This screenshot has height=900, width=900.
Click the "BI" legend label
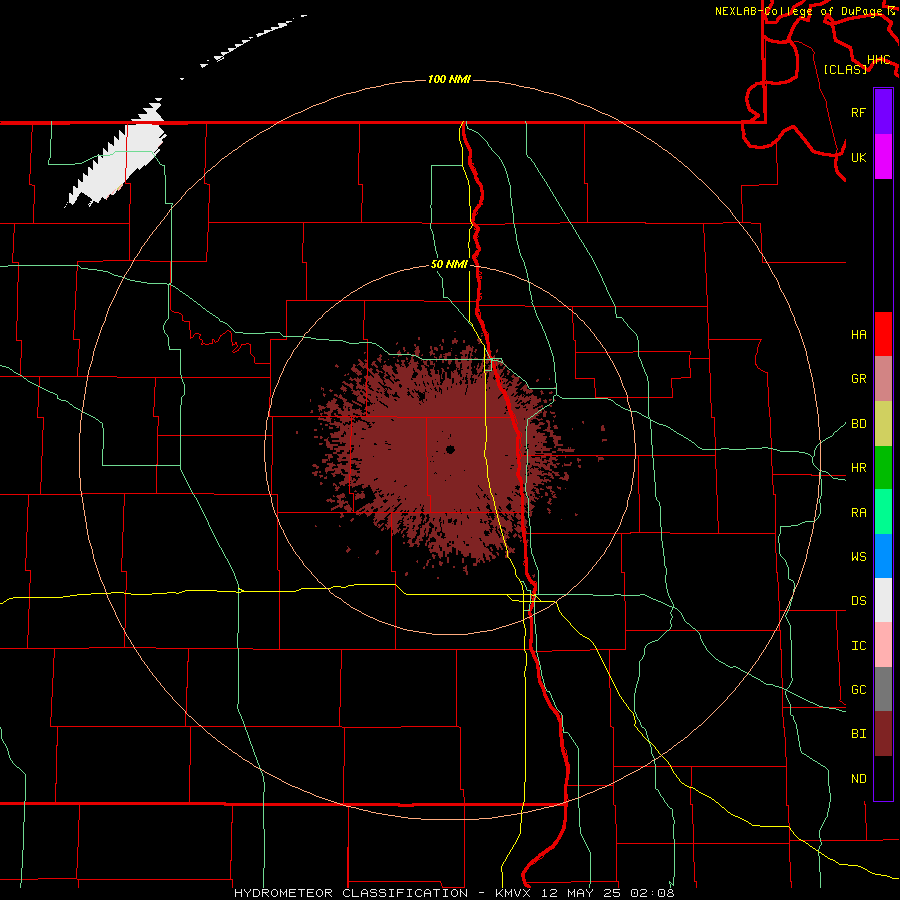click(858, 734)
